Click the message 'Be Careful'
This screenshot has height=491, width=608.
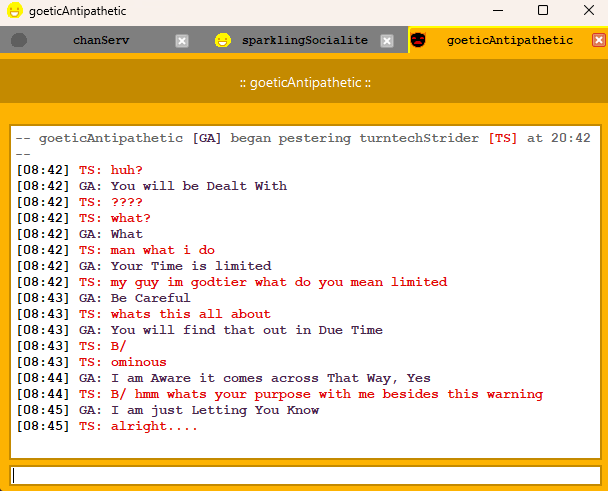150,298
